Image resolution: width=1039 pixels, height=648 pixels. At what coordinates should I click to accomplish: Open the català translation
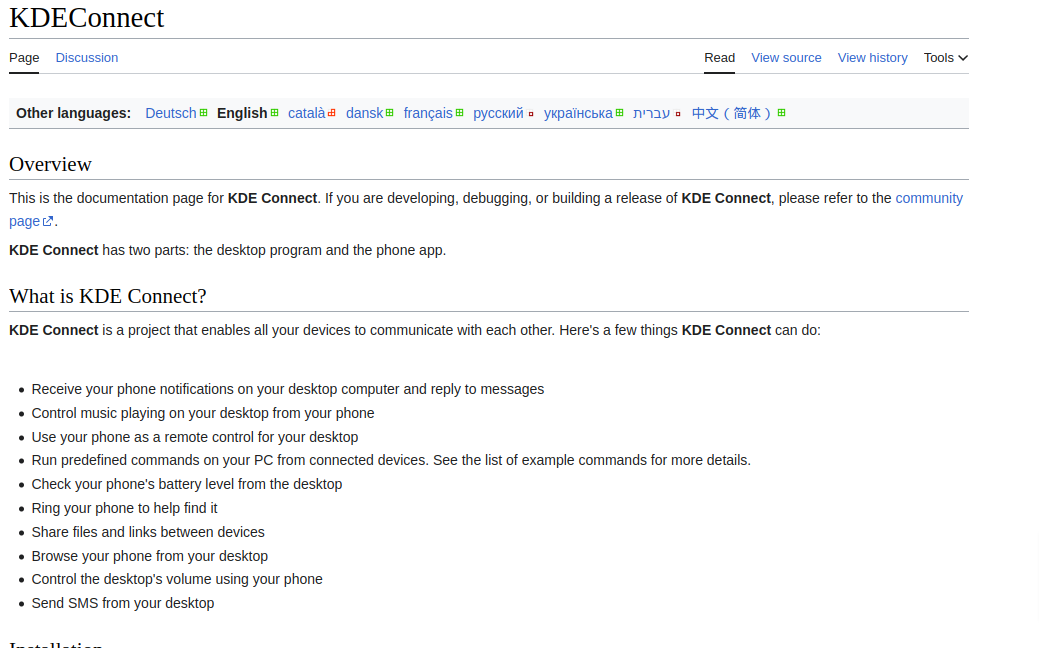307,113
